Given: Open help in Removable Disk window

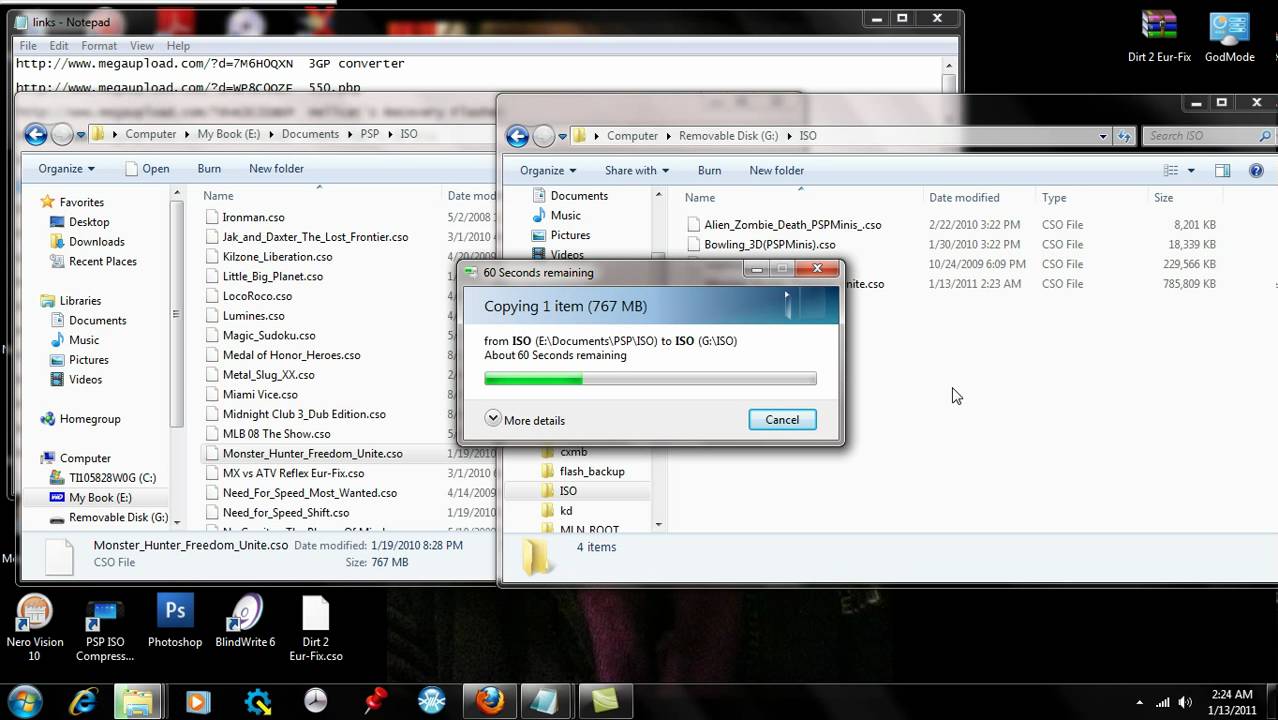Looking at the screenshot, I should [1256, 171].
